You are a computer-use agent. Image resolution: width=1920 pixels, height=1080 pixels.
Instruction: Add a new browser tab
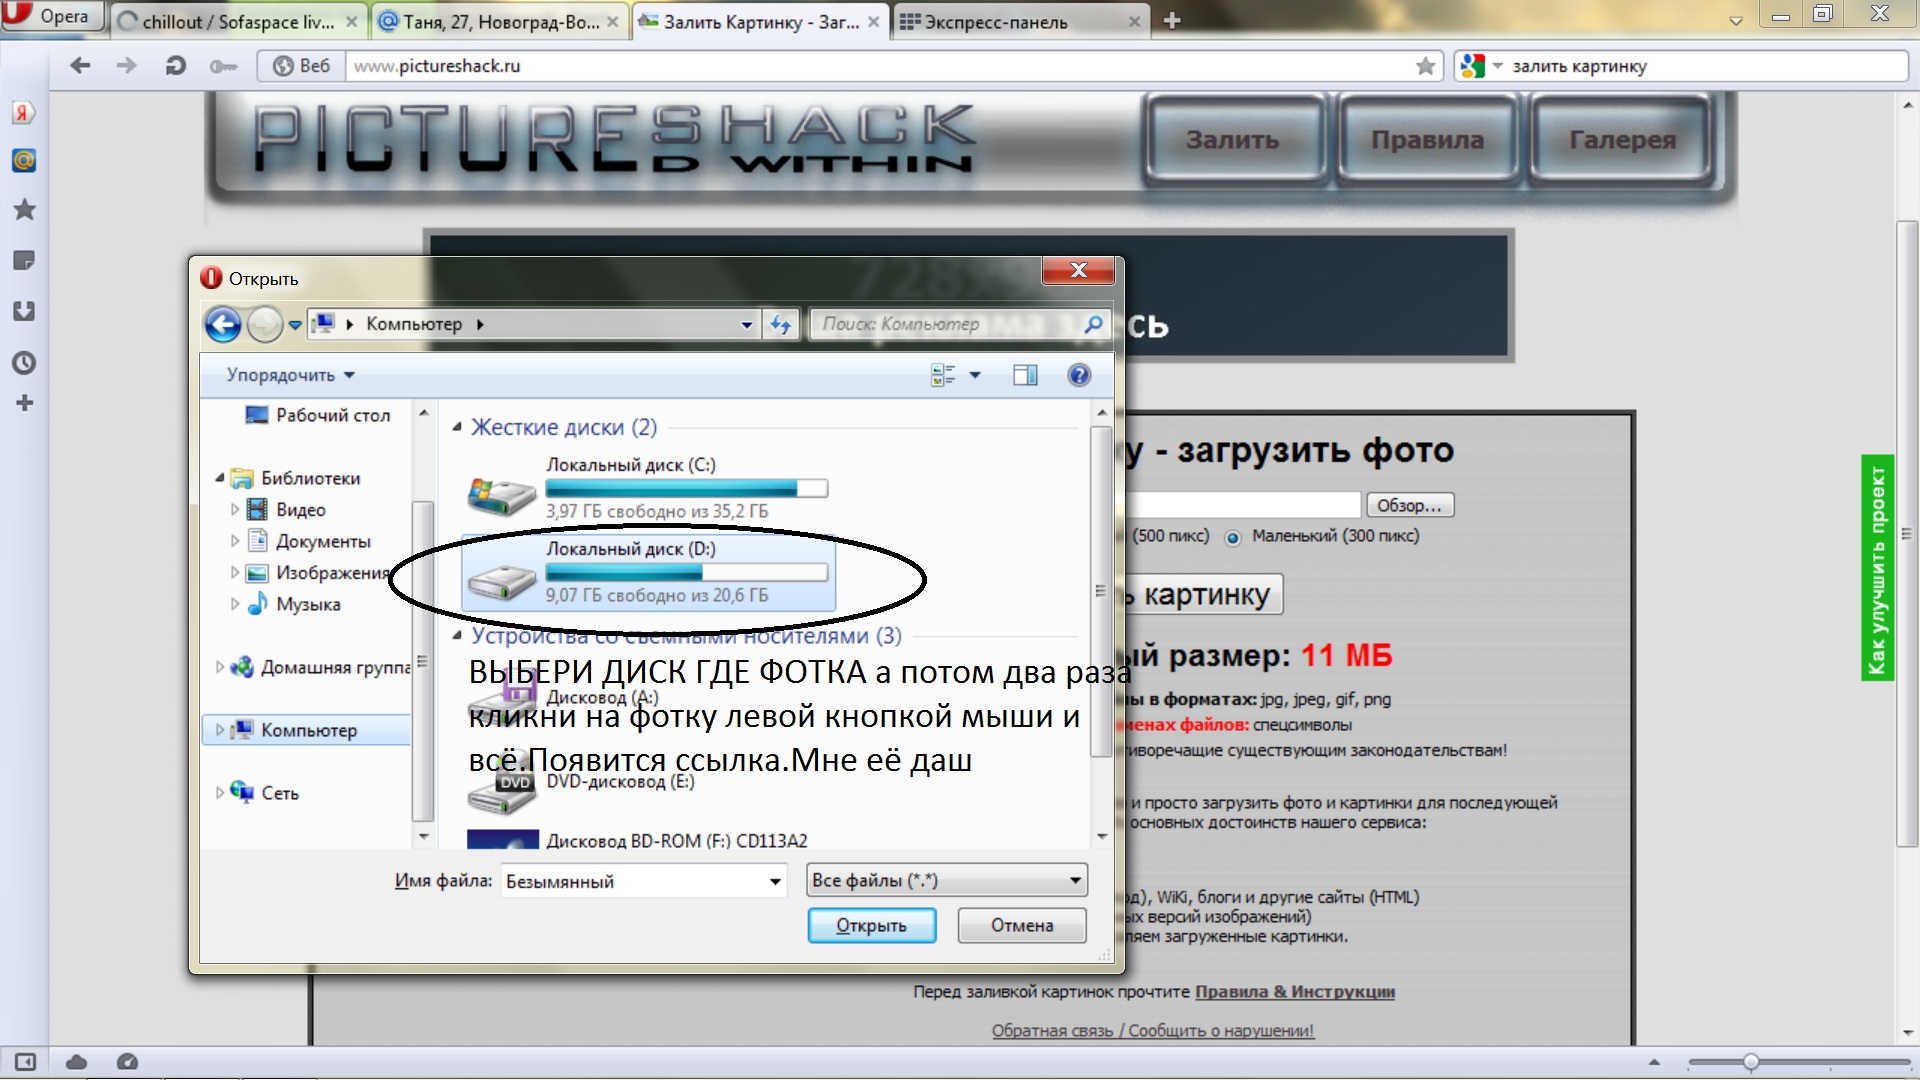pos(1172,21)
